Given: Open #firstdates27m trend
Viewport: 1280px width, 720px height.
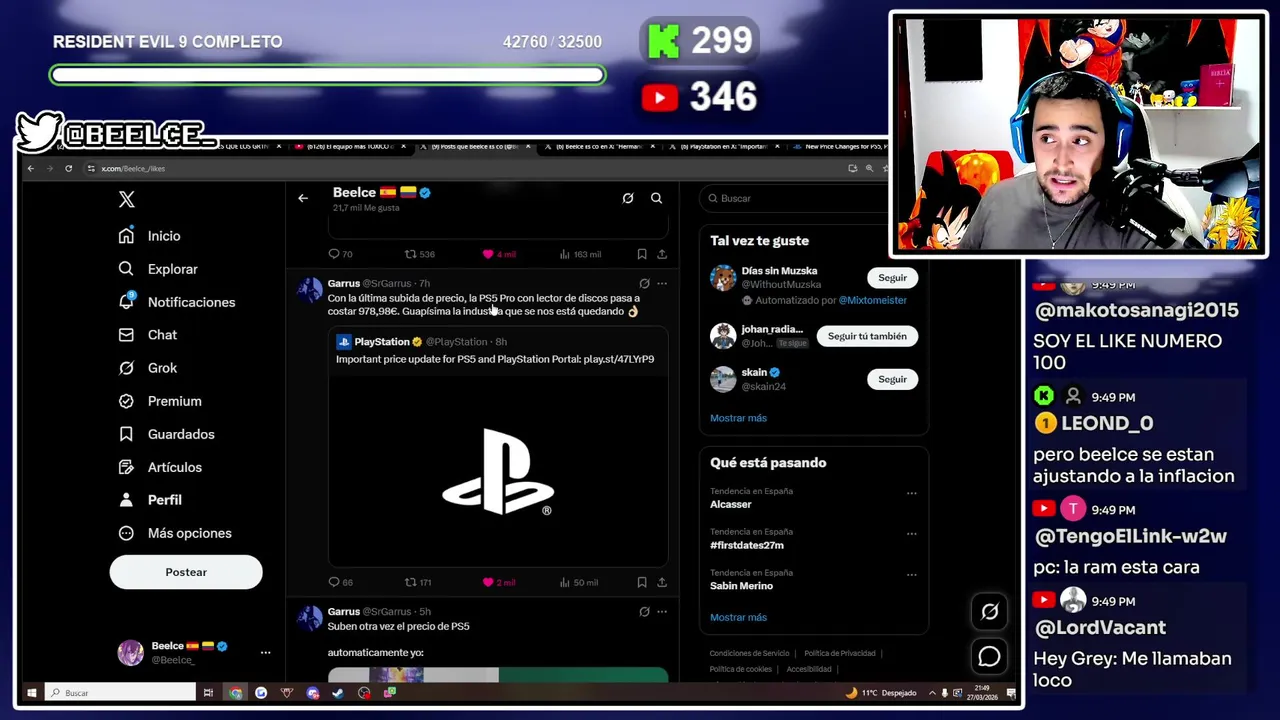Looking at the screenshot, I should coord(747,545).
